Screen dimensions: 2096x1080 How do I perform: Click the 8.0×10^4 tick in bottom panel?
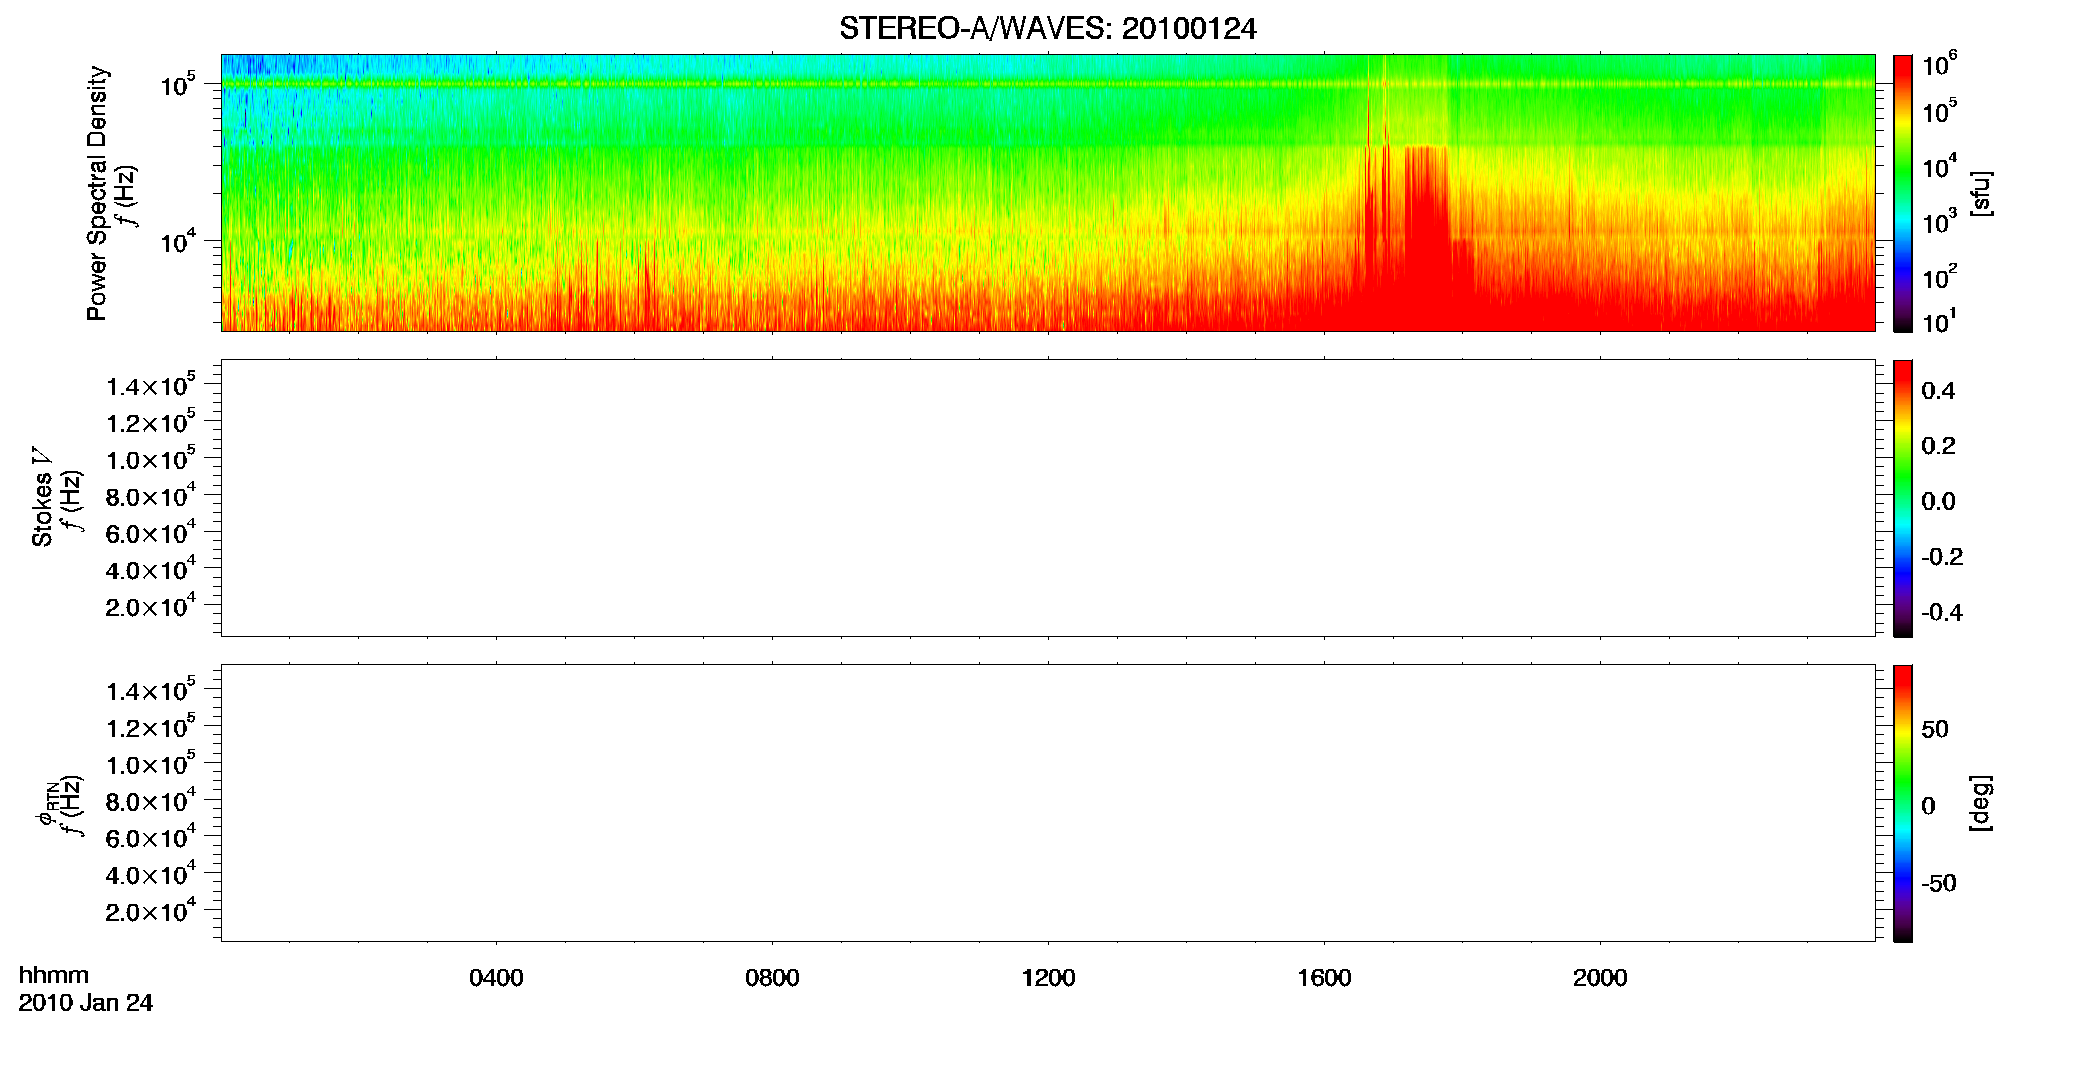(151, 800)
